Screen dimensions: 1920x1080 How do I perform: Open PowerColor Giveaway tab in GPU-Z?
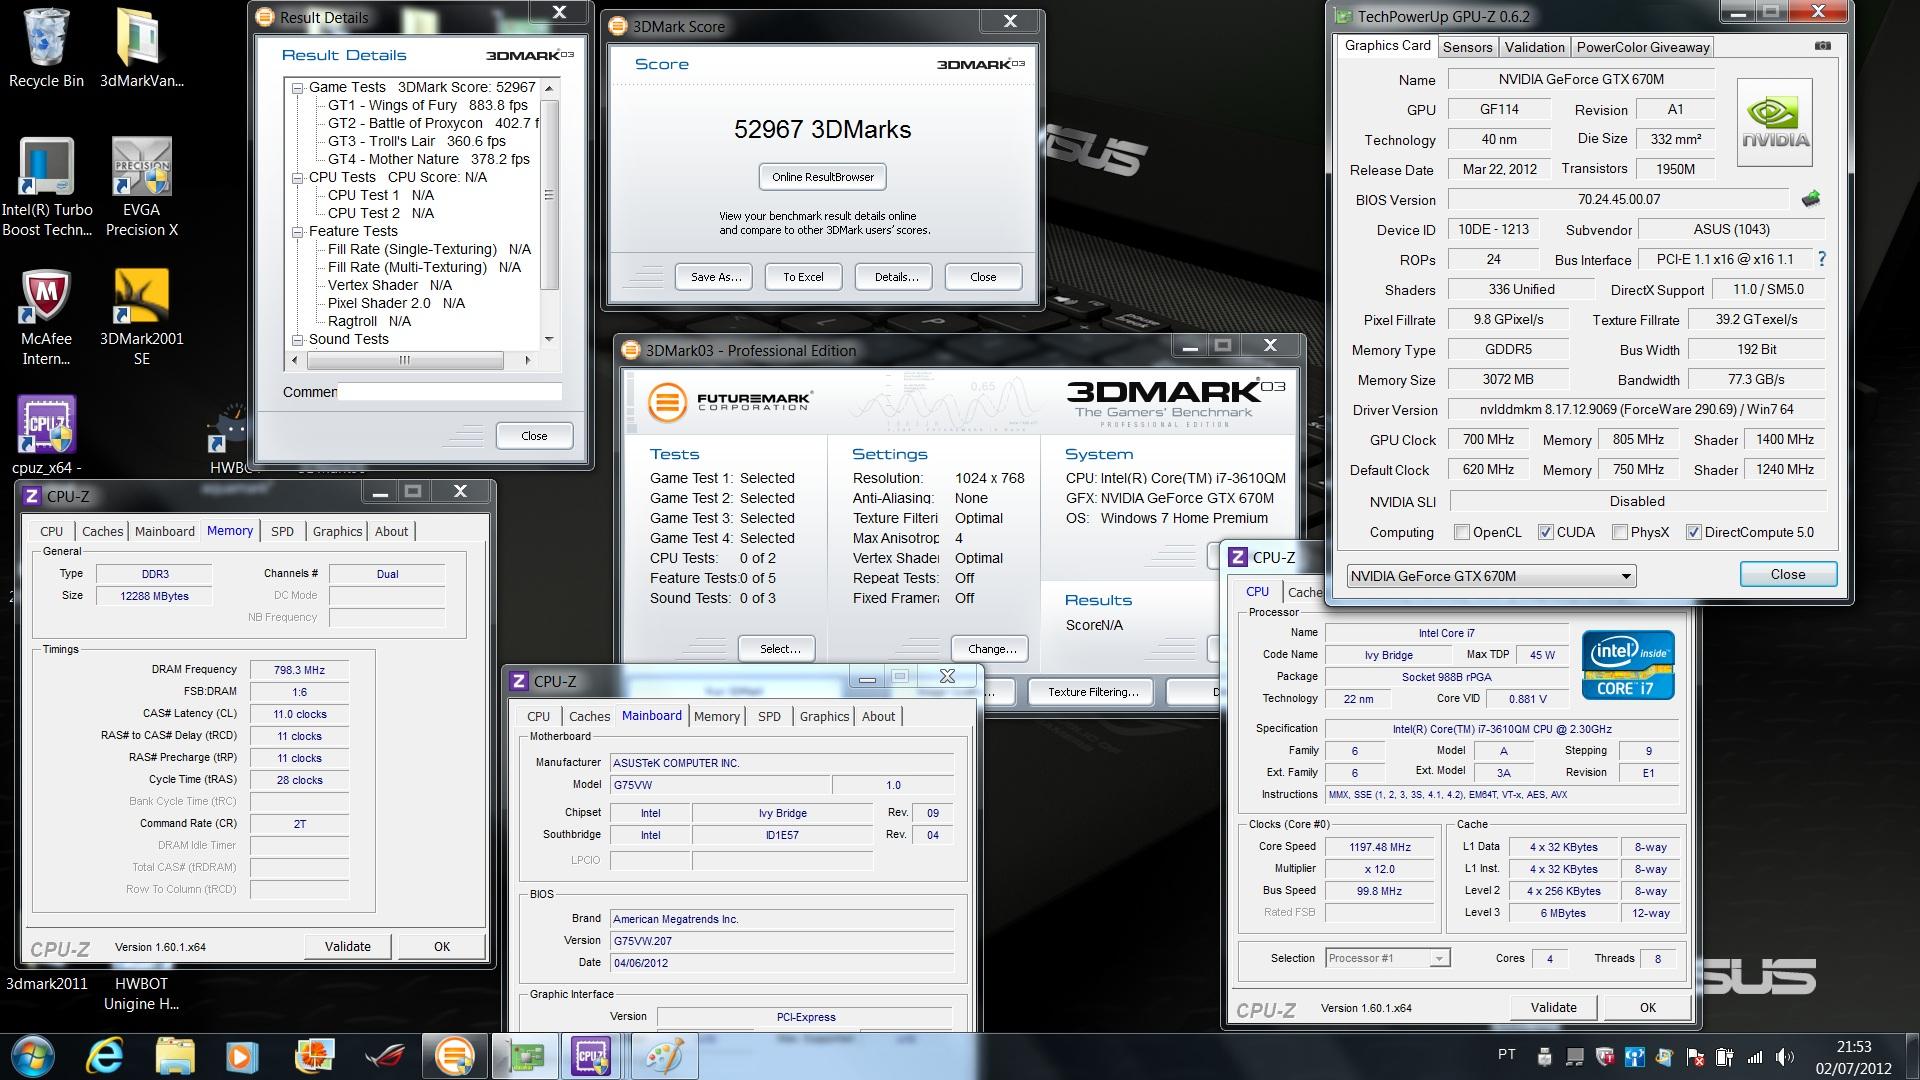1643,47
